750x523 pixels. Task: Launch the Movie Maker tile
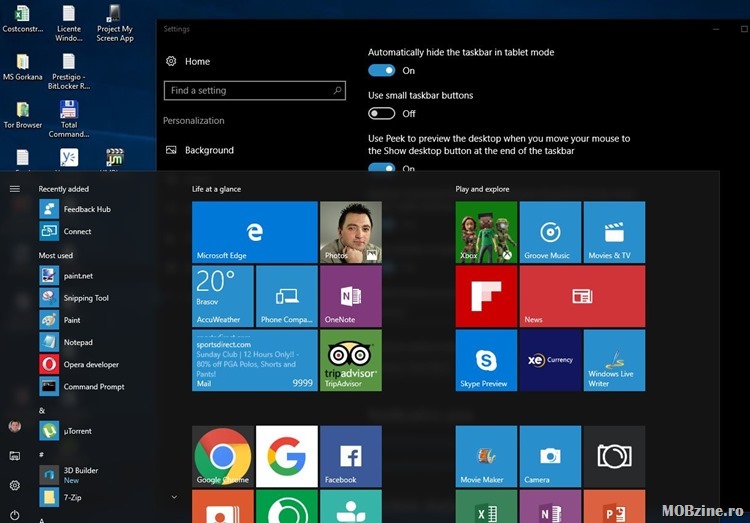486,456
